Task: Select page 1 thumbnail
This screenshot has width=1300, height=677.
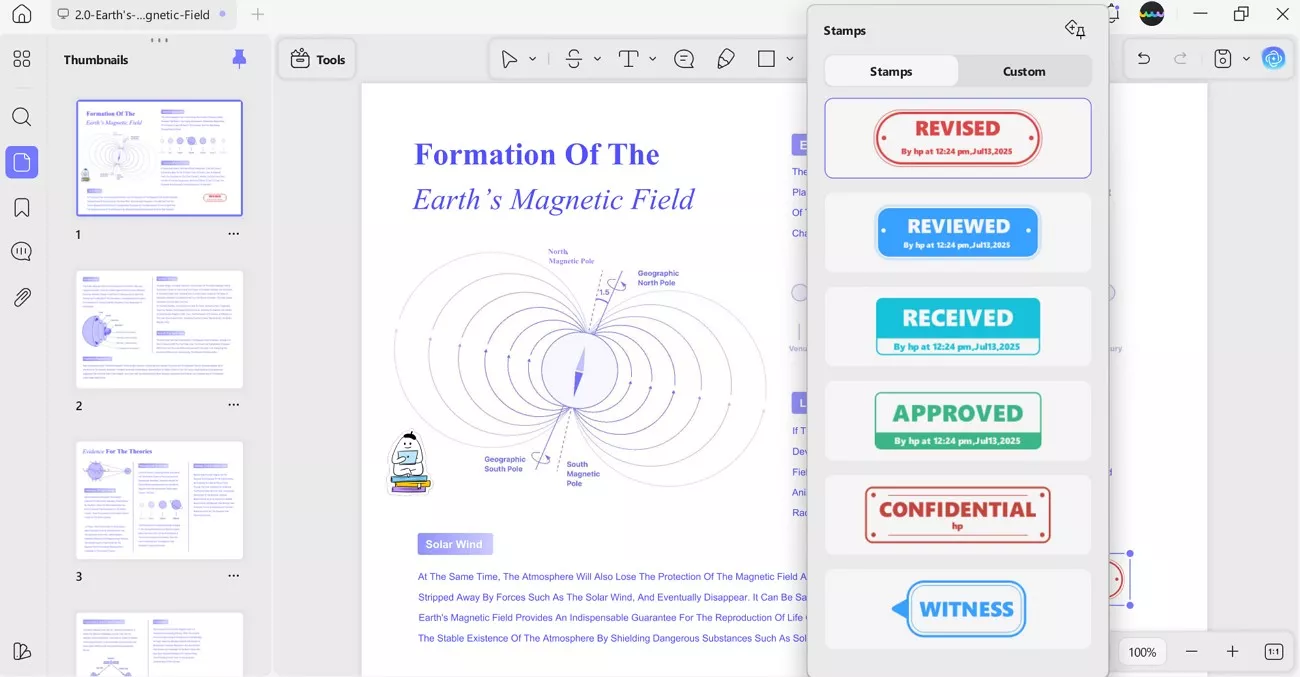Action: [160, 158]
